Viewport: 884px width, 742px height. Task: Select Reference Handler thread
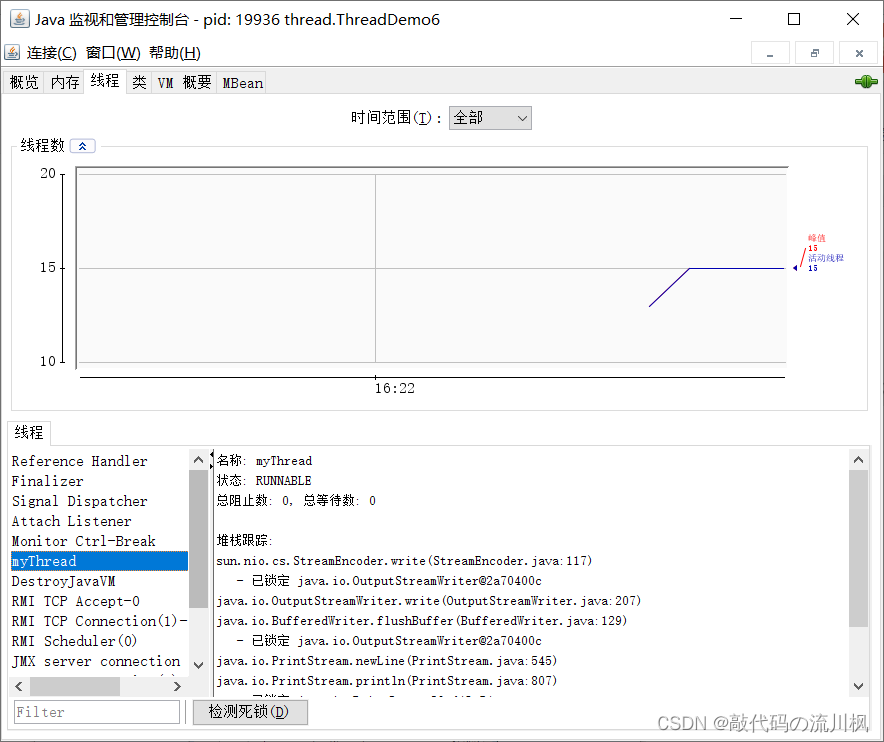pyautogui.click(x=99, y=461)
